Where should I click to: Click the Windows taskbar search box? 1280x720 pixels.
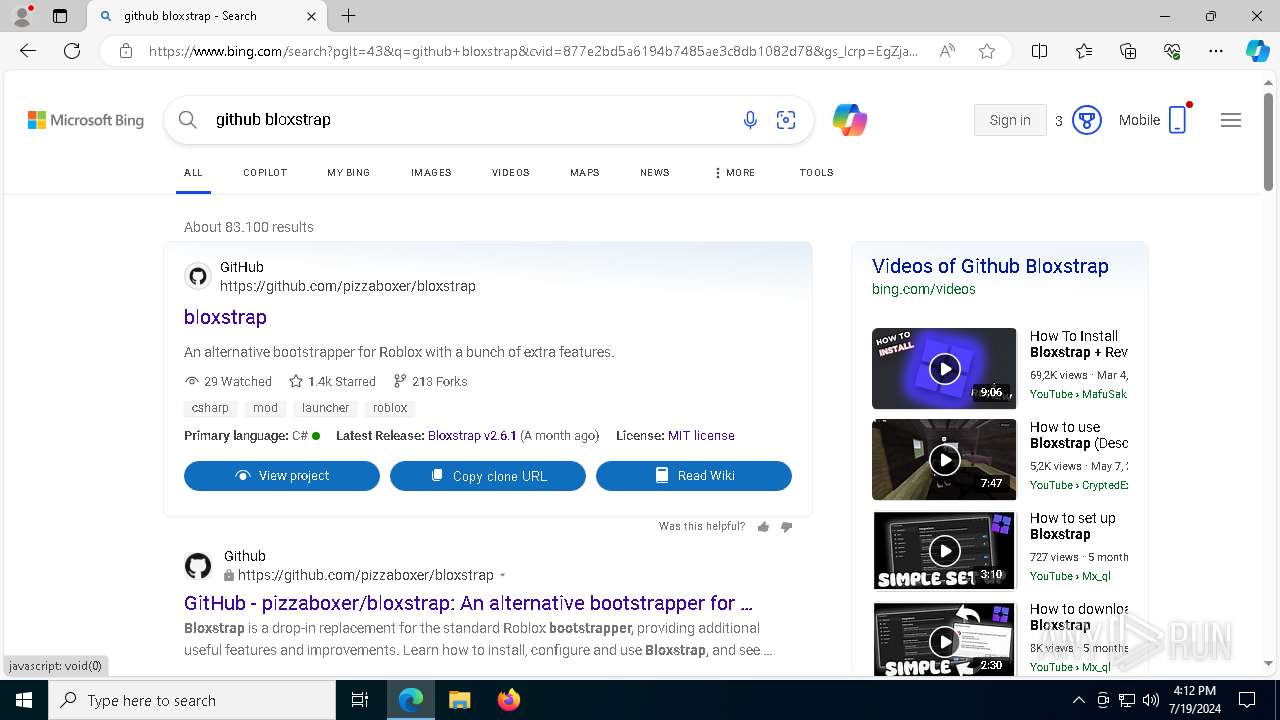[x=192, y=700]
